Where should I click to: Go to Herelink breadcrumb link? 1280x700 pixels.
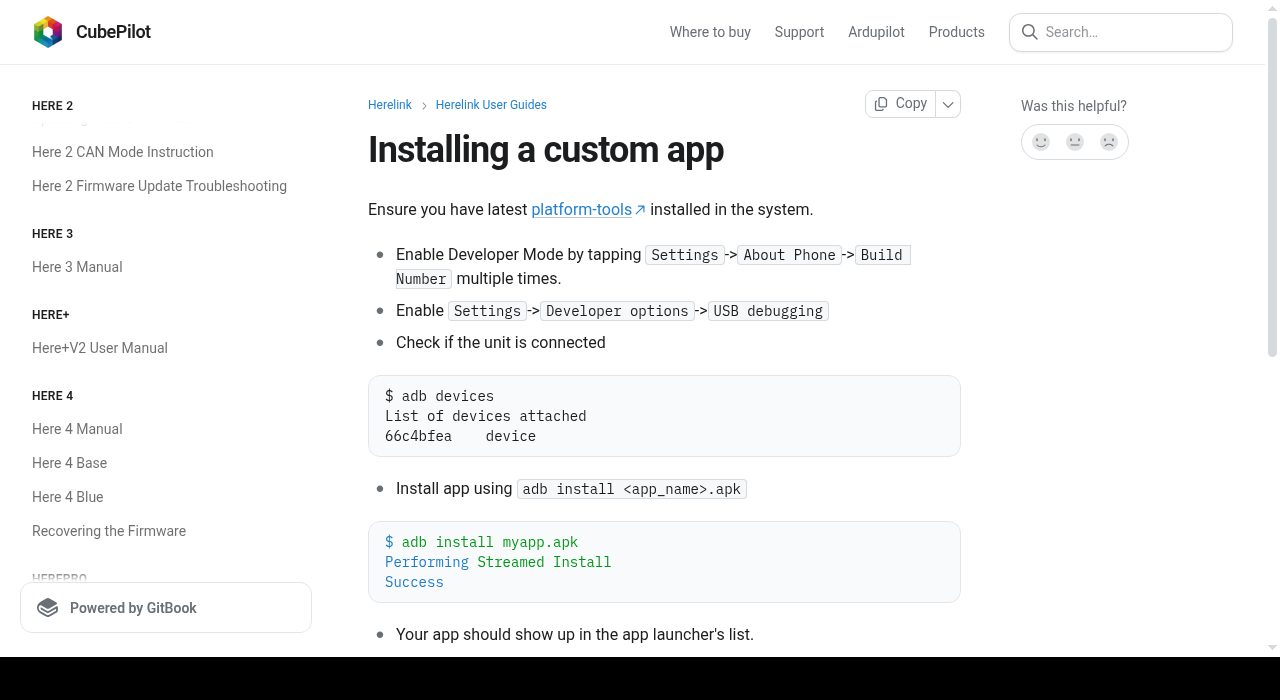(390, 105)
